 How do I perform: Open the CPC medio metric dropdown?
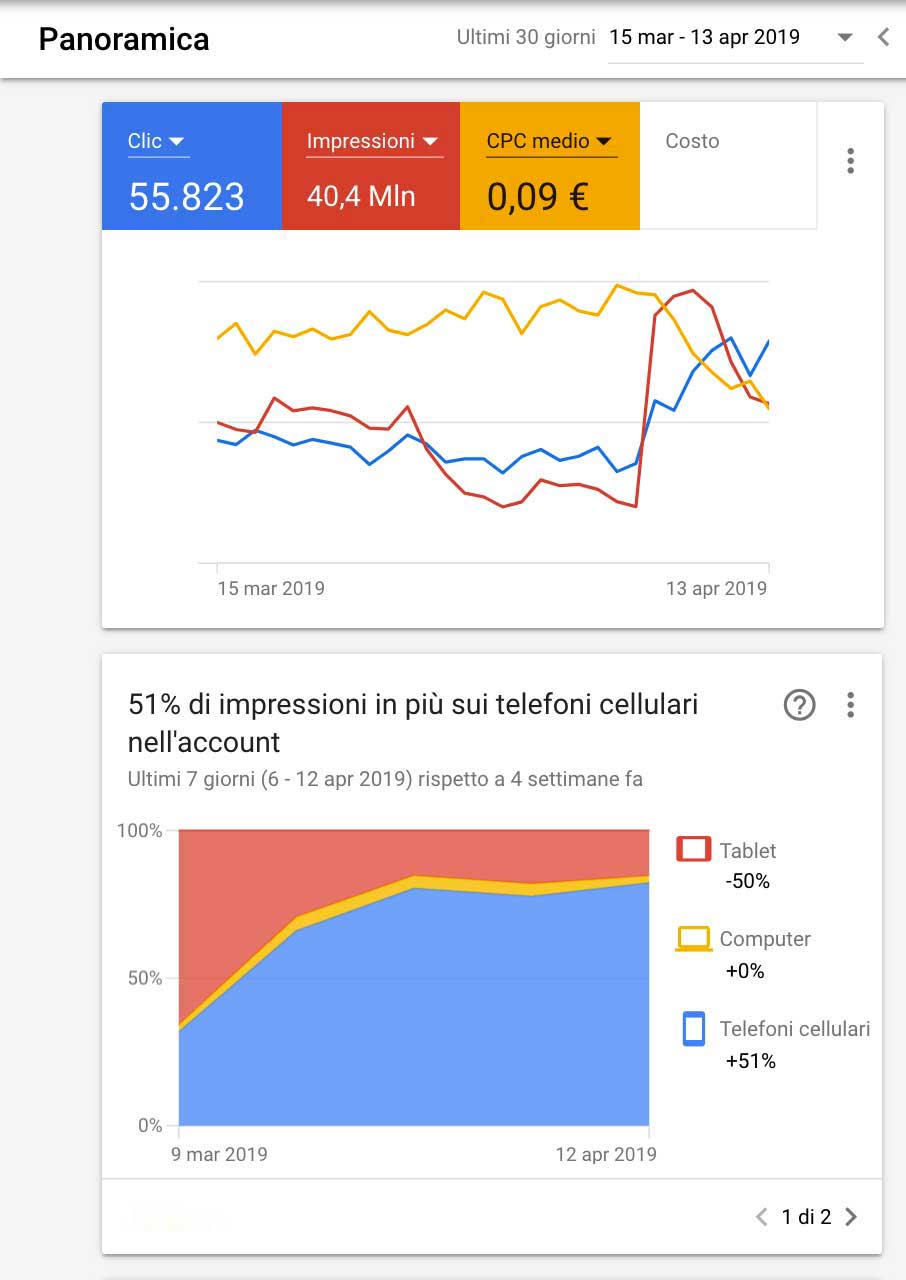pyautogui.click(x=549, y=141)
